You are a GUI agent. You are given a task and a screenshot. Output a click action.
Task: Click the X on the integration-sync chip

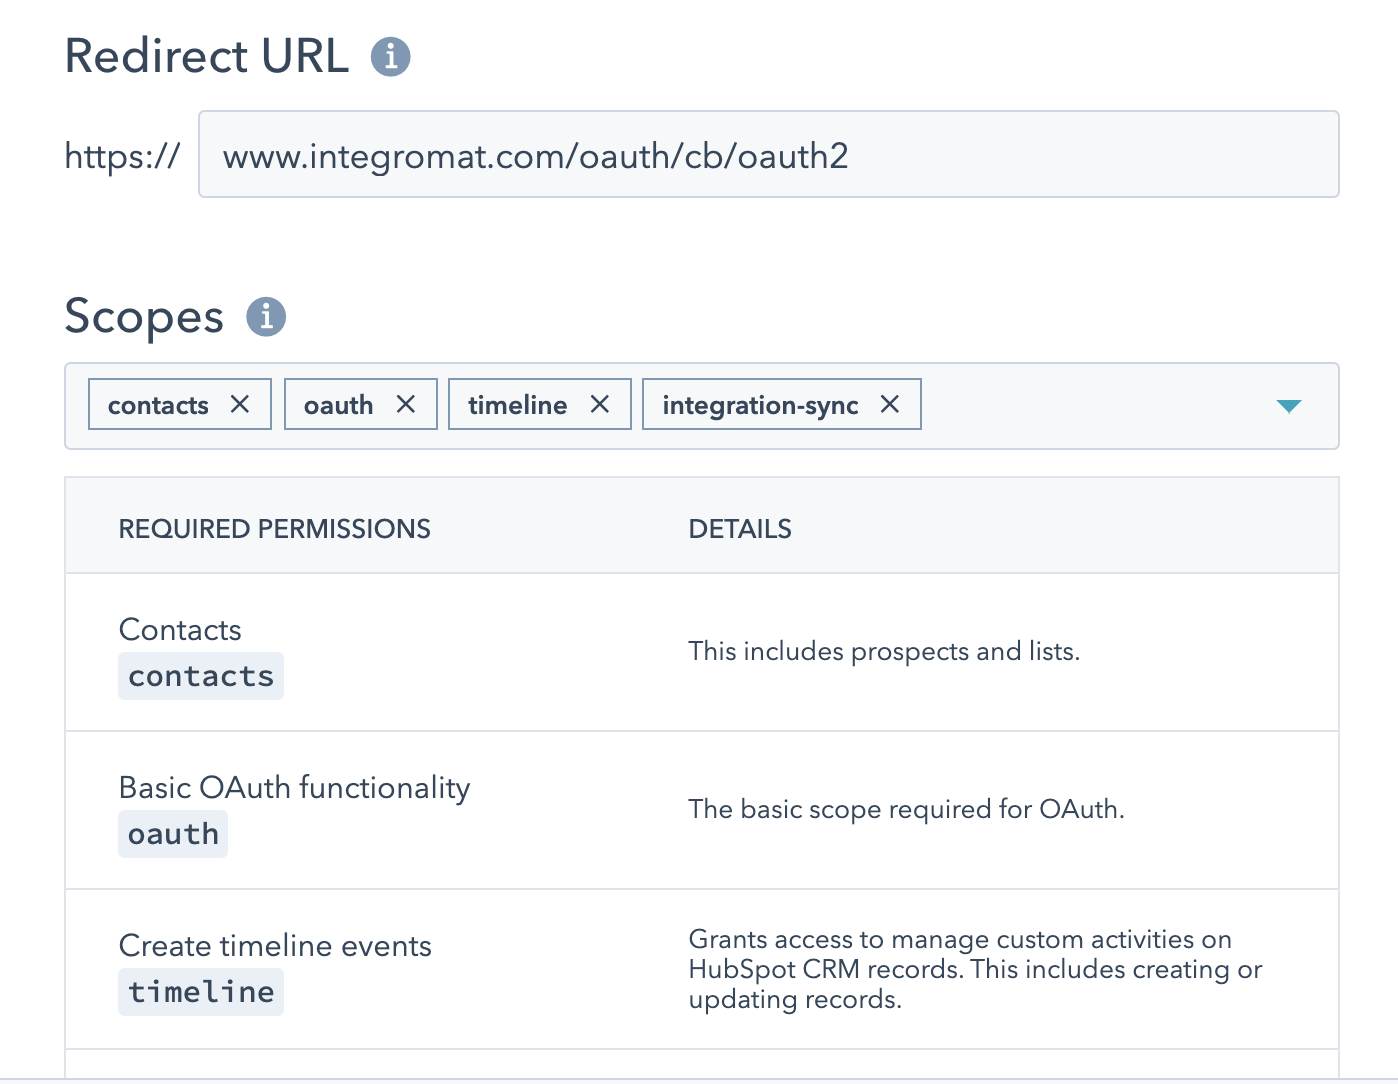pos(890,404)
